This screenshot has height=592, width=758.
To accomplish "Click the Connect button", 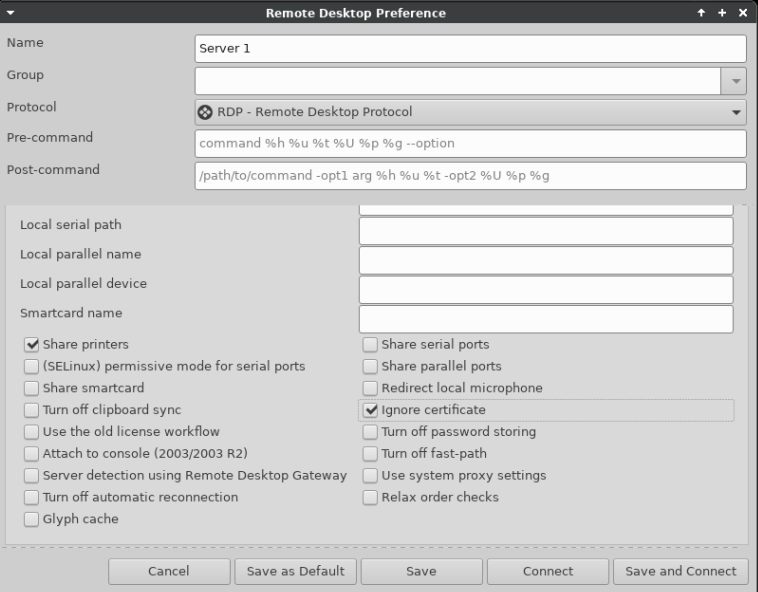I will 547,571.
